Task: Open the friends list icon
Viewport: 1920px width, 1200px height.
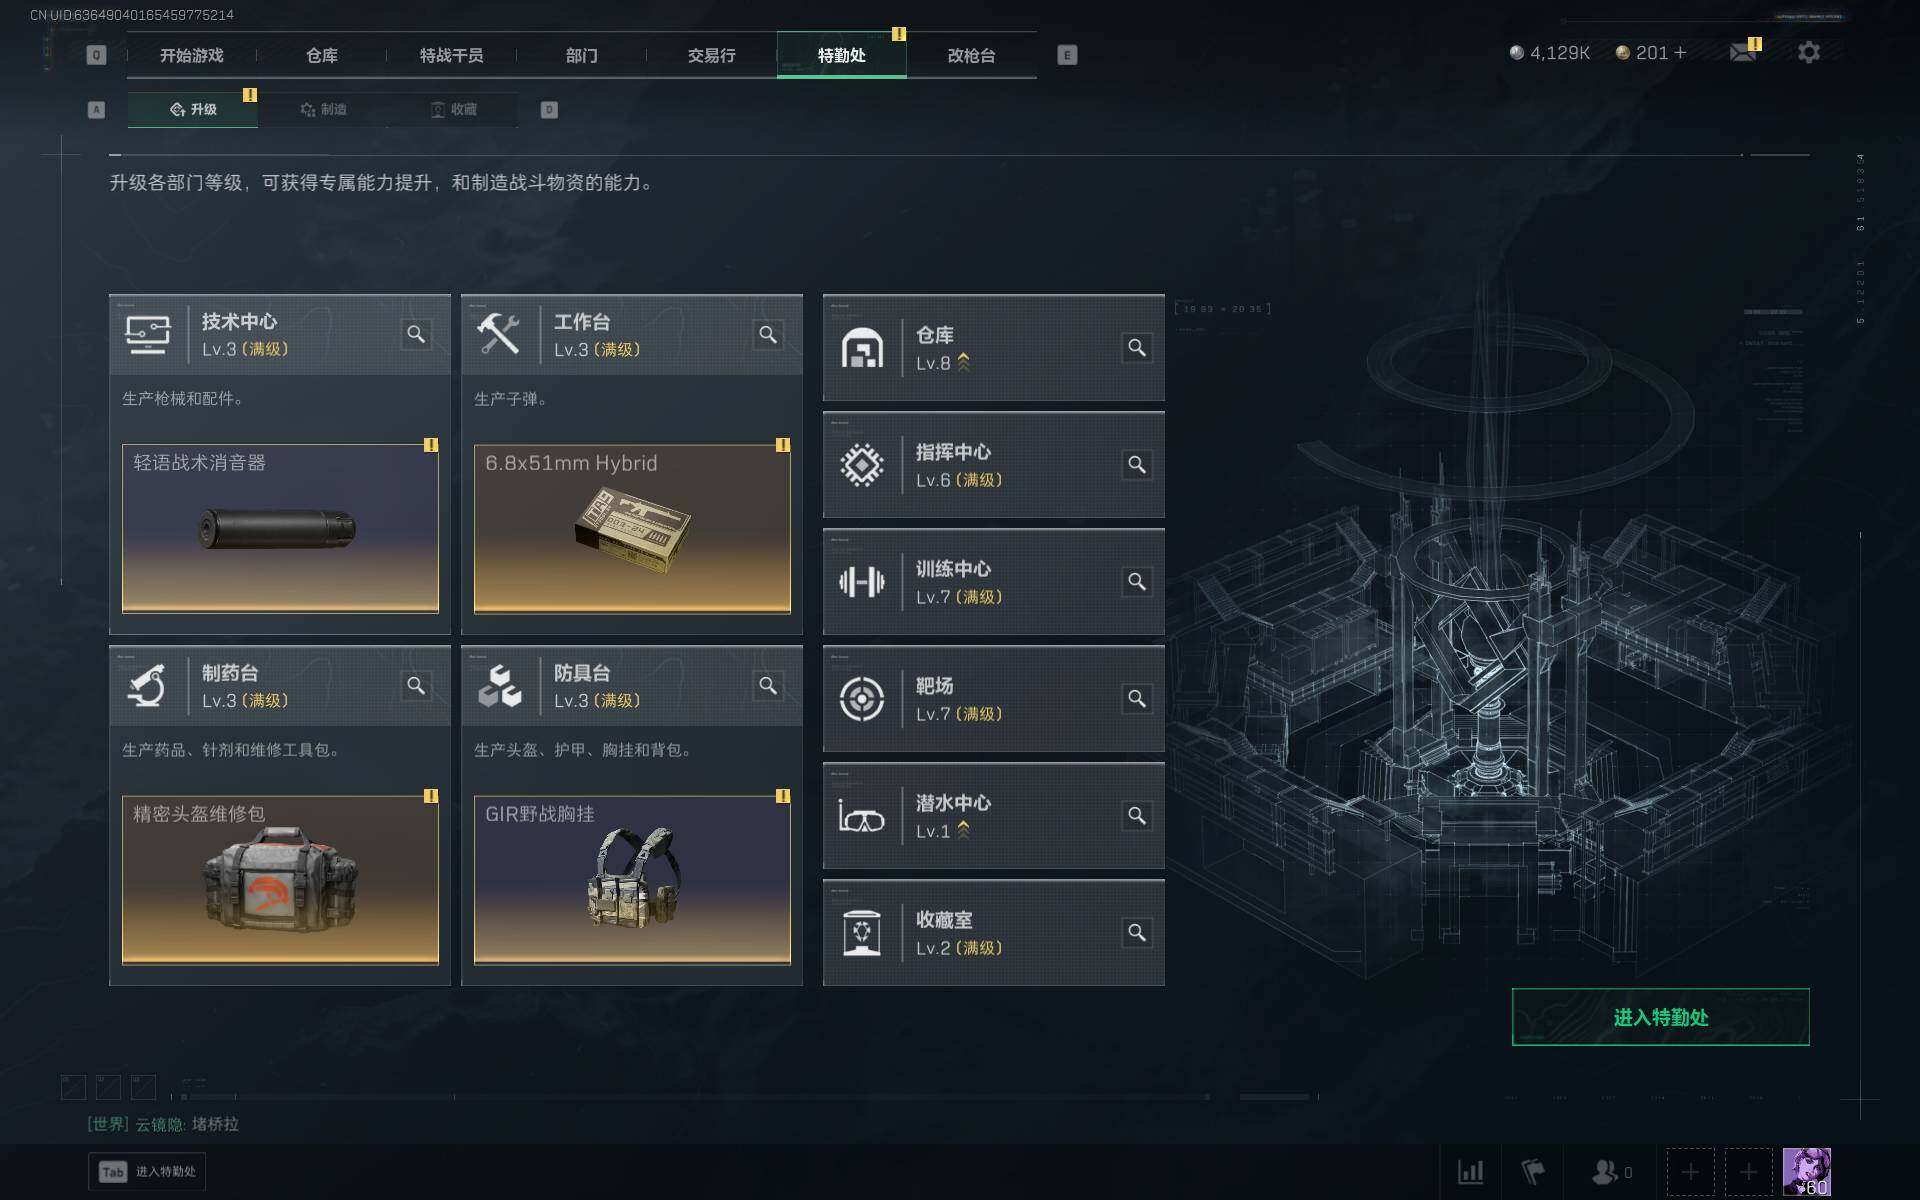Action: [1605, 1171]
